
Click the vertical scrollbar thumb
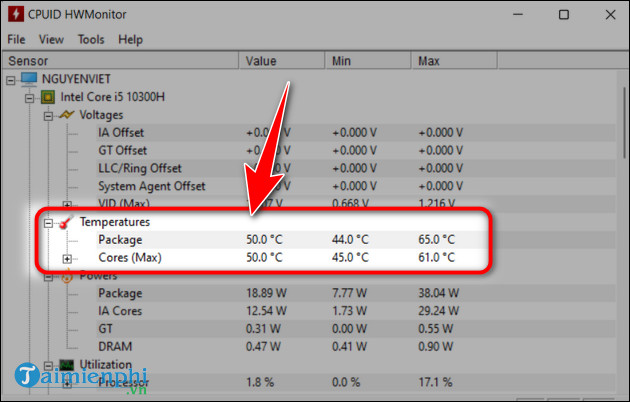[624, 123]
